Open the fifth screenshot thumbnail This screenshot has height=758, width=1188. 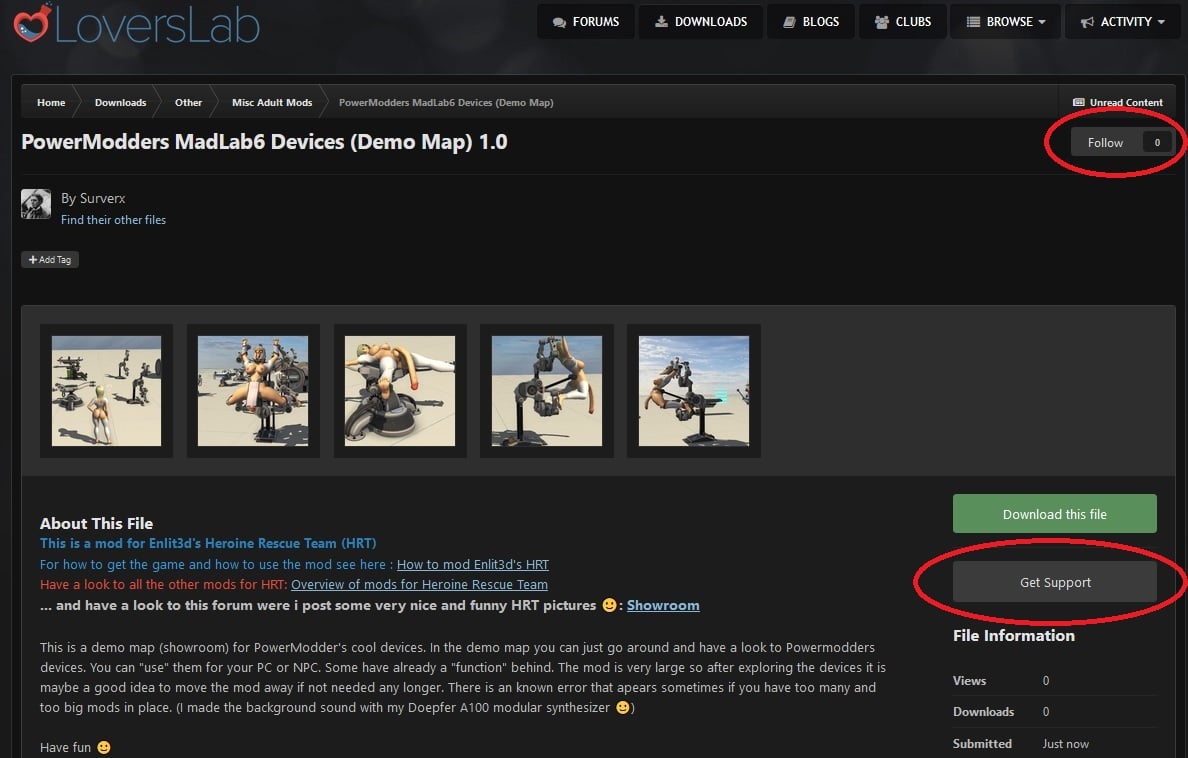tap(694, 390)
